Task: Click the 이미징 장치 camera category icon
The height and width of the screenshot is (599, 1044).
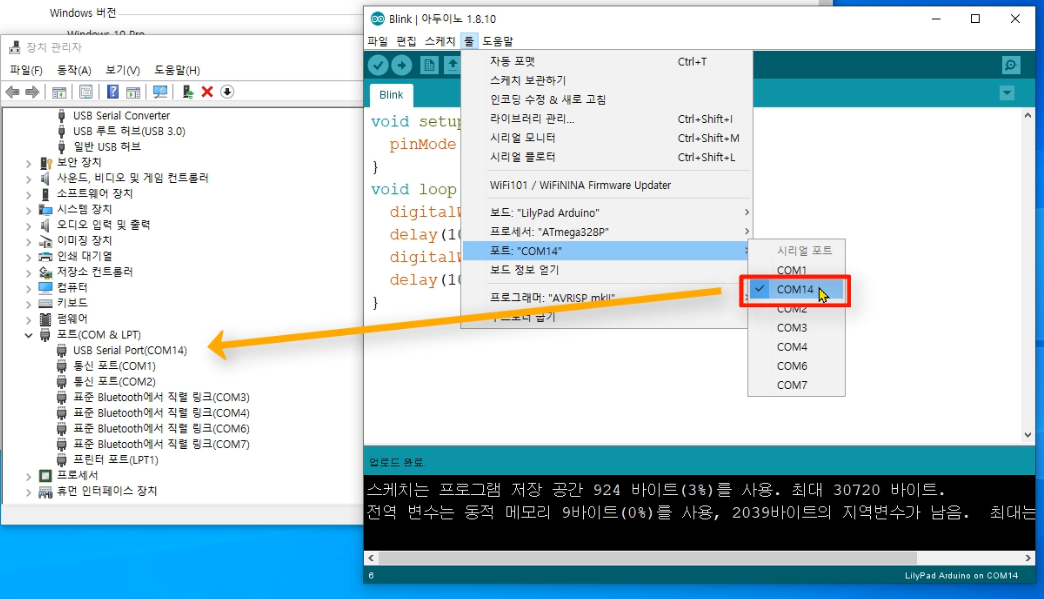Action: (x=45, y=241)
